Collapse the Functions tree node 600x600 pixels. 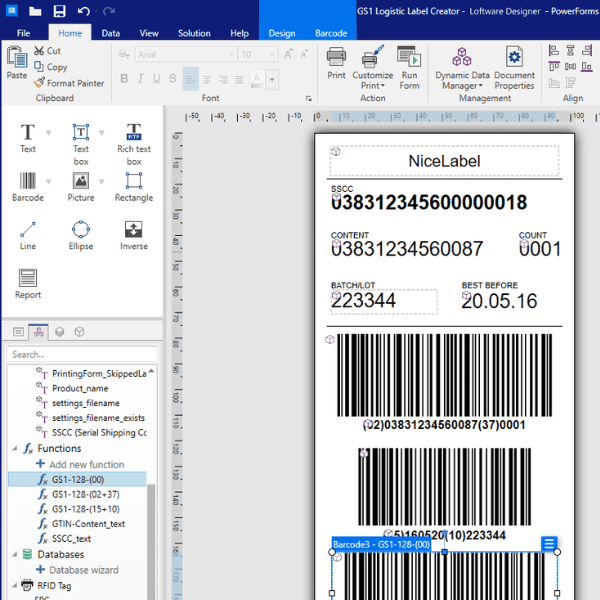tap(13, 449)
